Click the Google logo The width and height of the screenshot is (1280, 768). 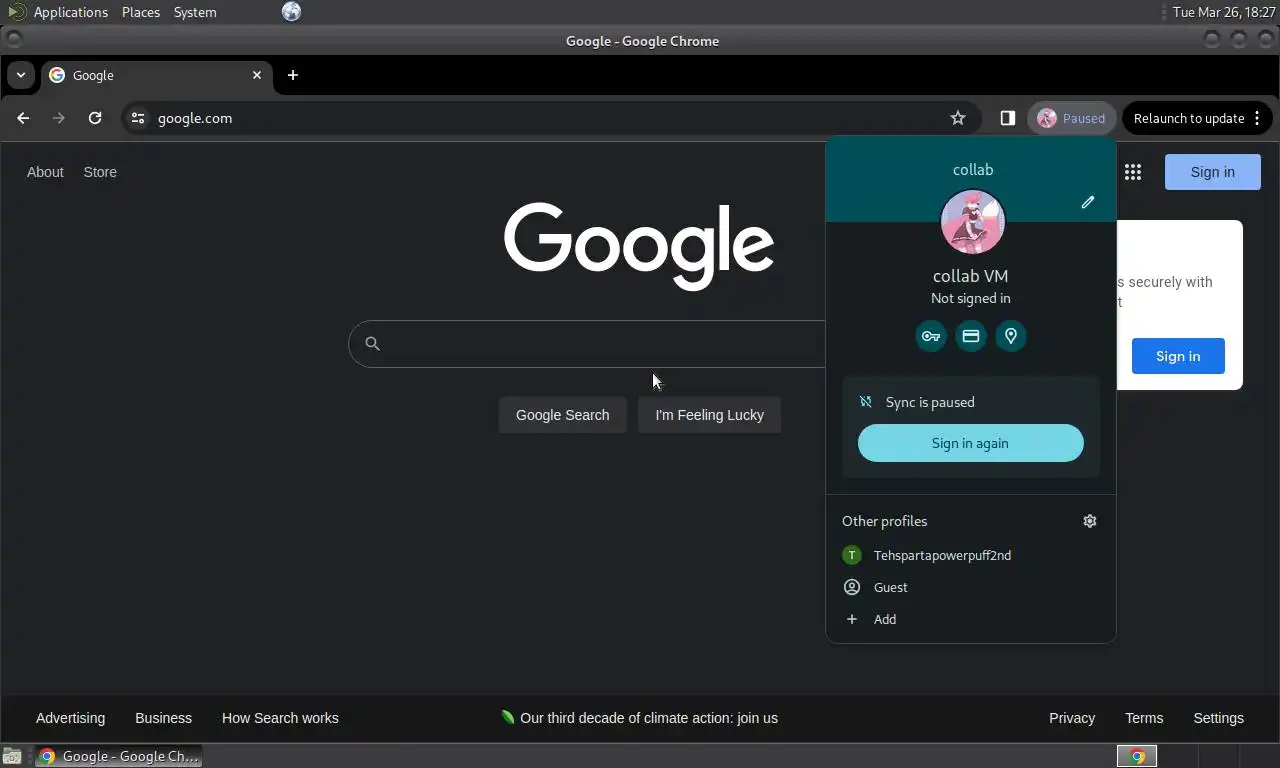point(639,246)
